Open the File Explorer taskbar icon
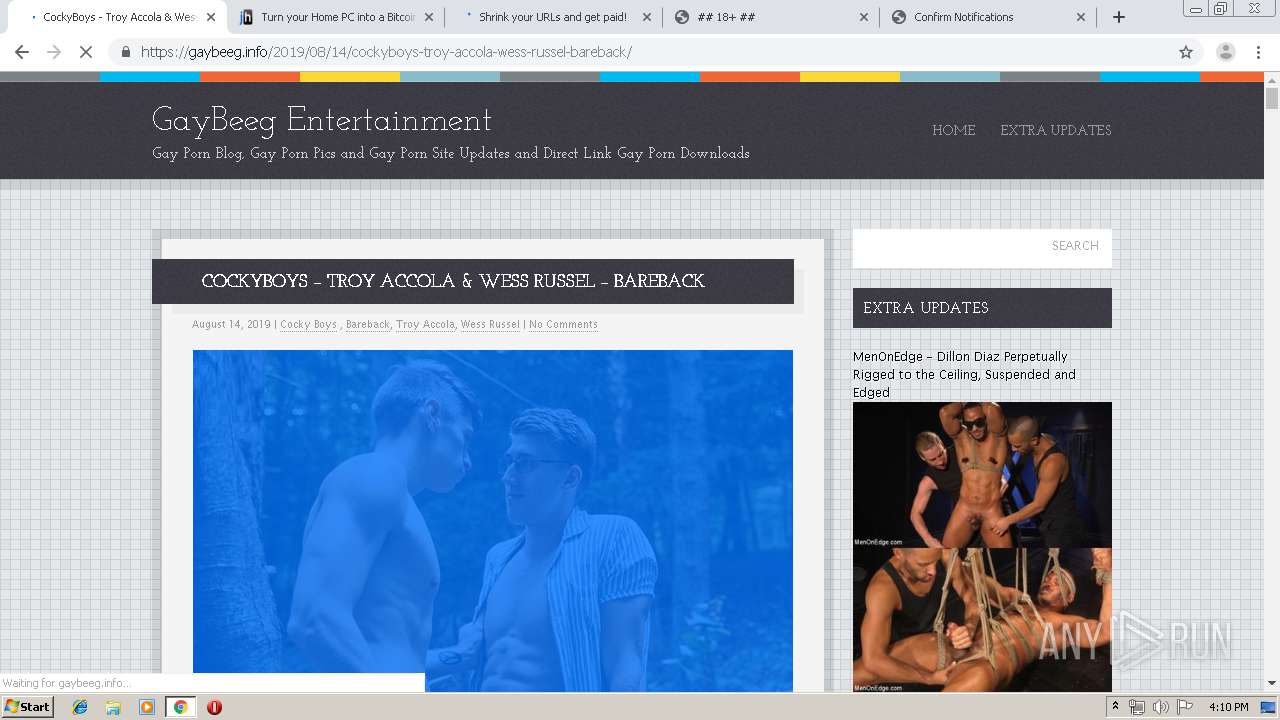This screenshot has width=1280, height=720. pos(113,707)
